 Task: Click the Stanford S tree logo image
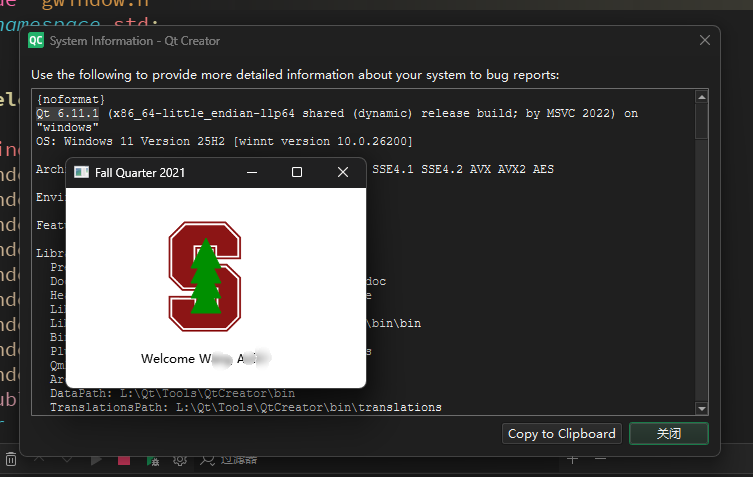point(205,276)
